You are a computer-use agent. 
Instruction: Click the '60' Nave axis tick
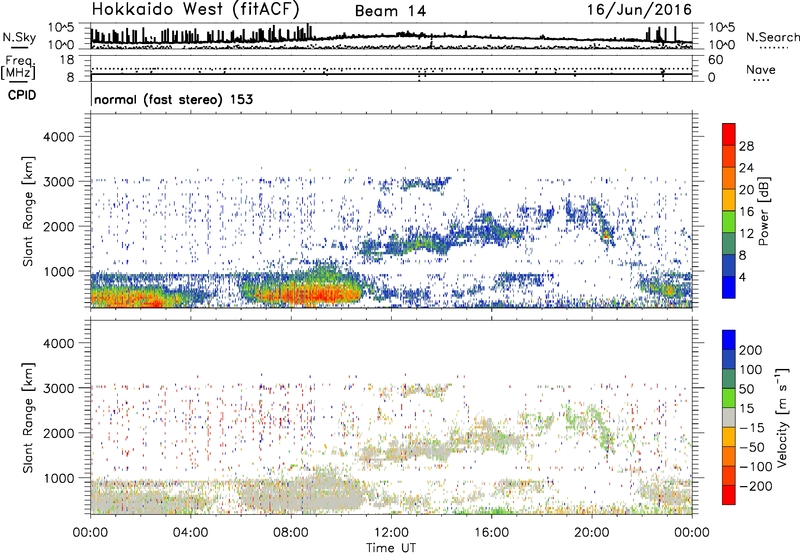pyautogui.click(x=715, y=60)
